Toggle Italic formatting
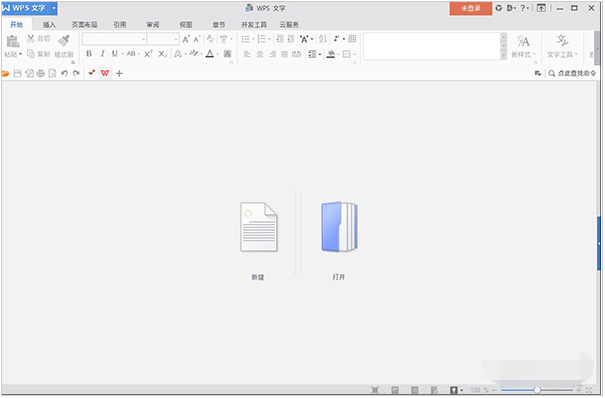This screenshot has height=398, width=605. (x=102, y=54)
